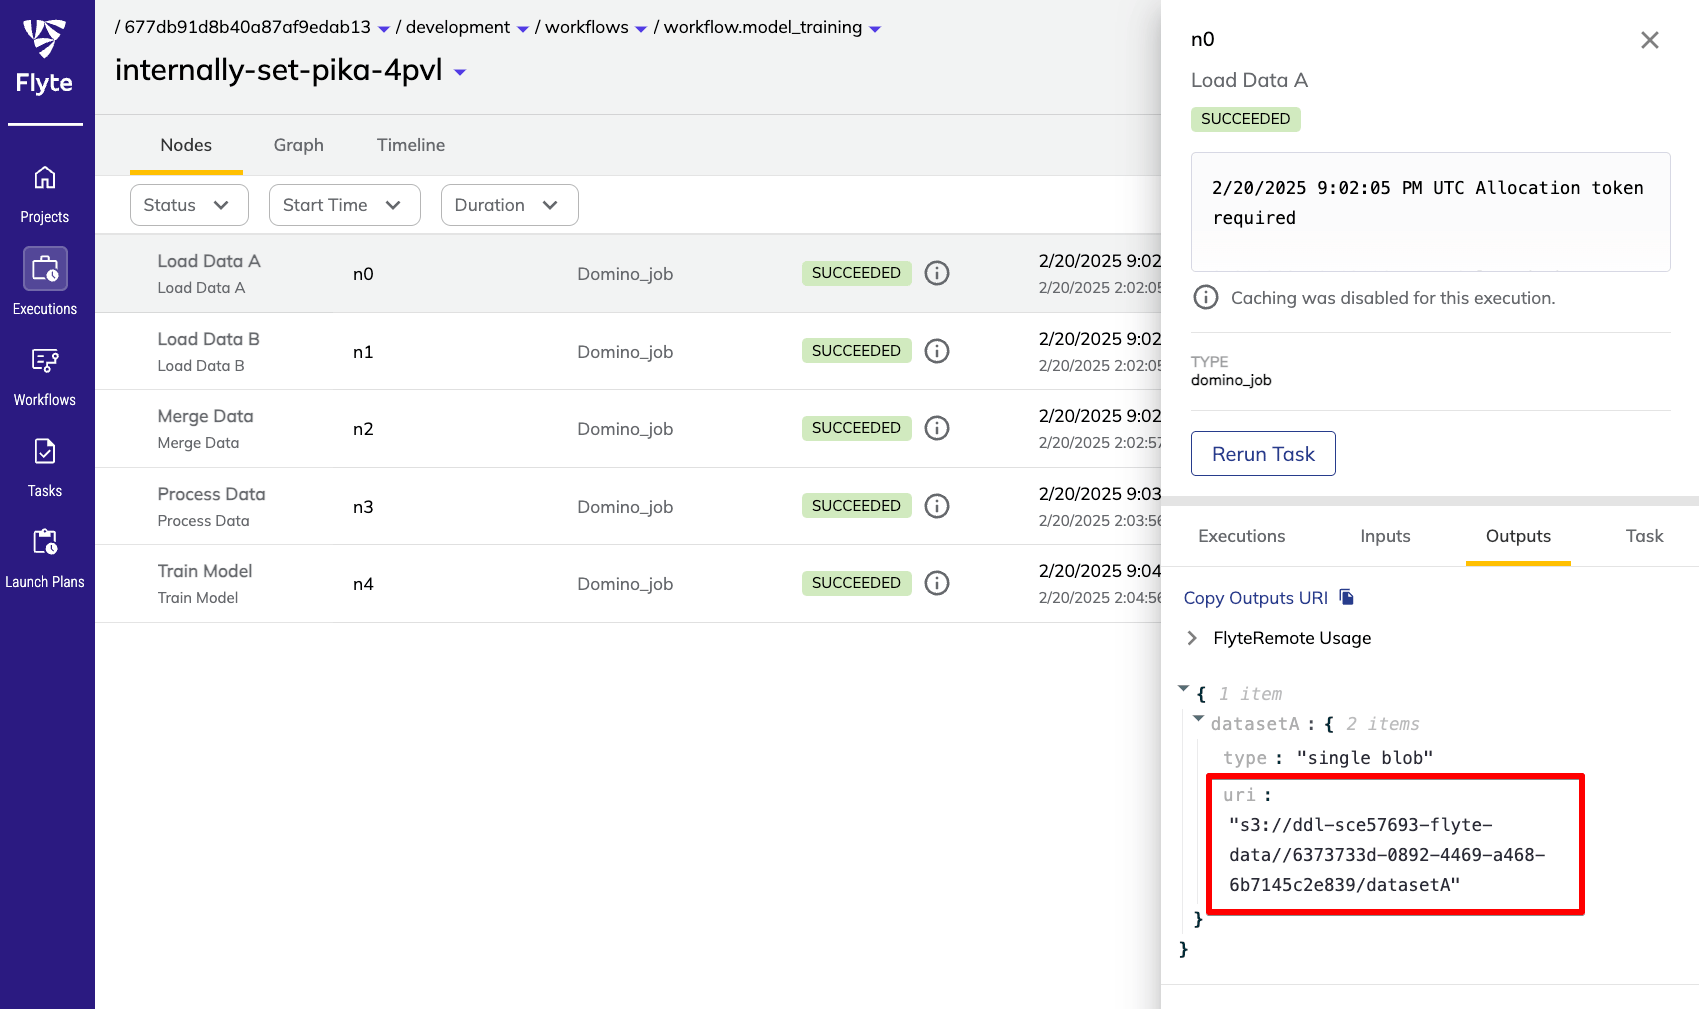Open workflow.model_training breadcrumb dropdown
The image size is (1699, 1009).
875,29
